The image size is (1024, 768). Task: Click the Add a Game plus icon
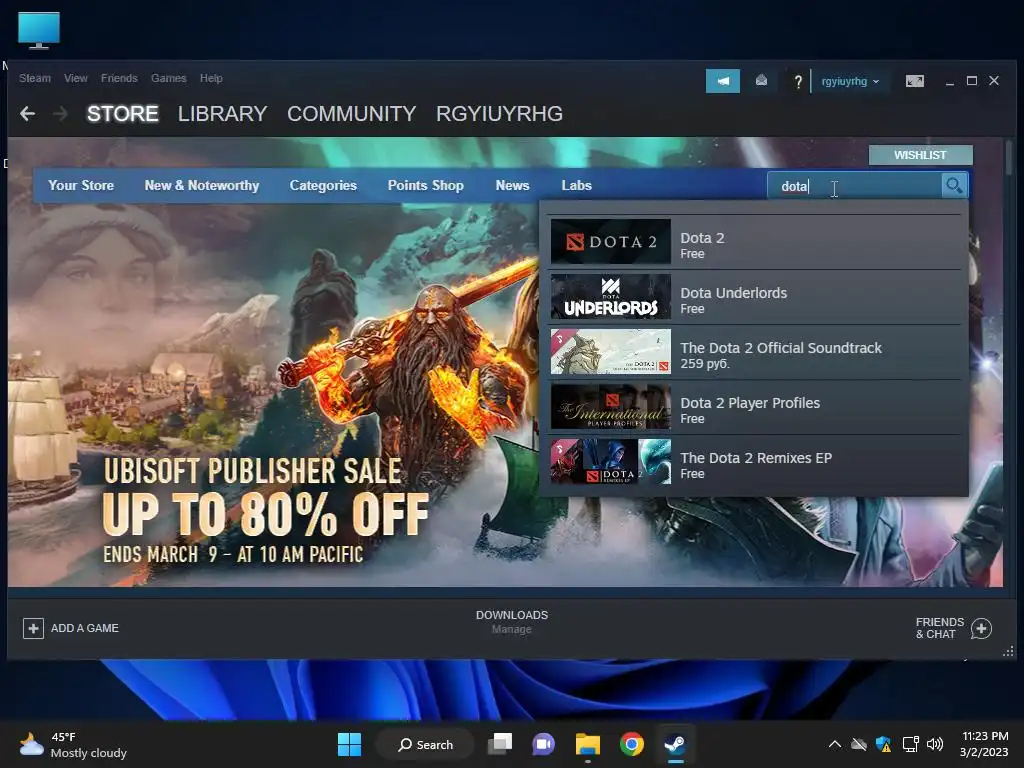33,628
